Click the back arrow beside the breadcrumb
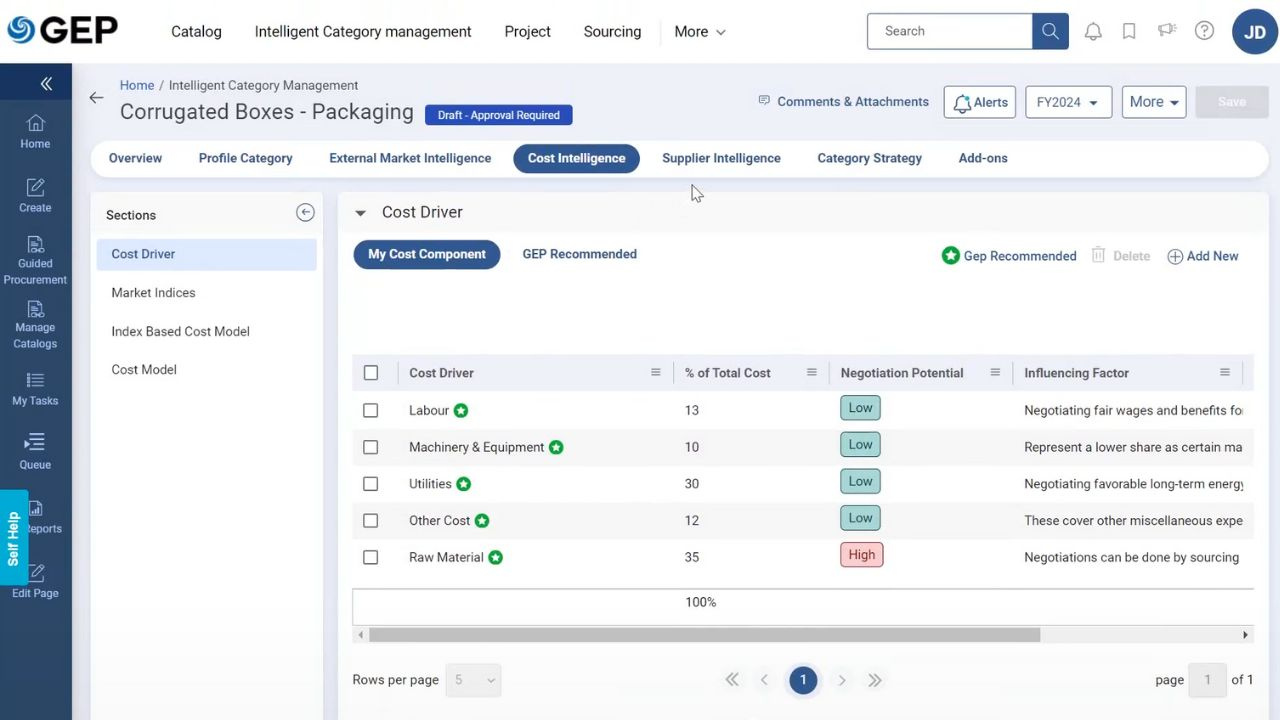 [96, 97]
